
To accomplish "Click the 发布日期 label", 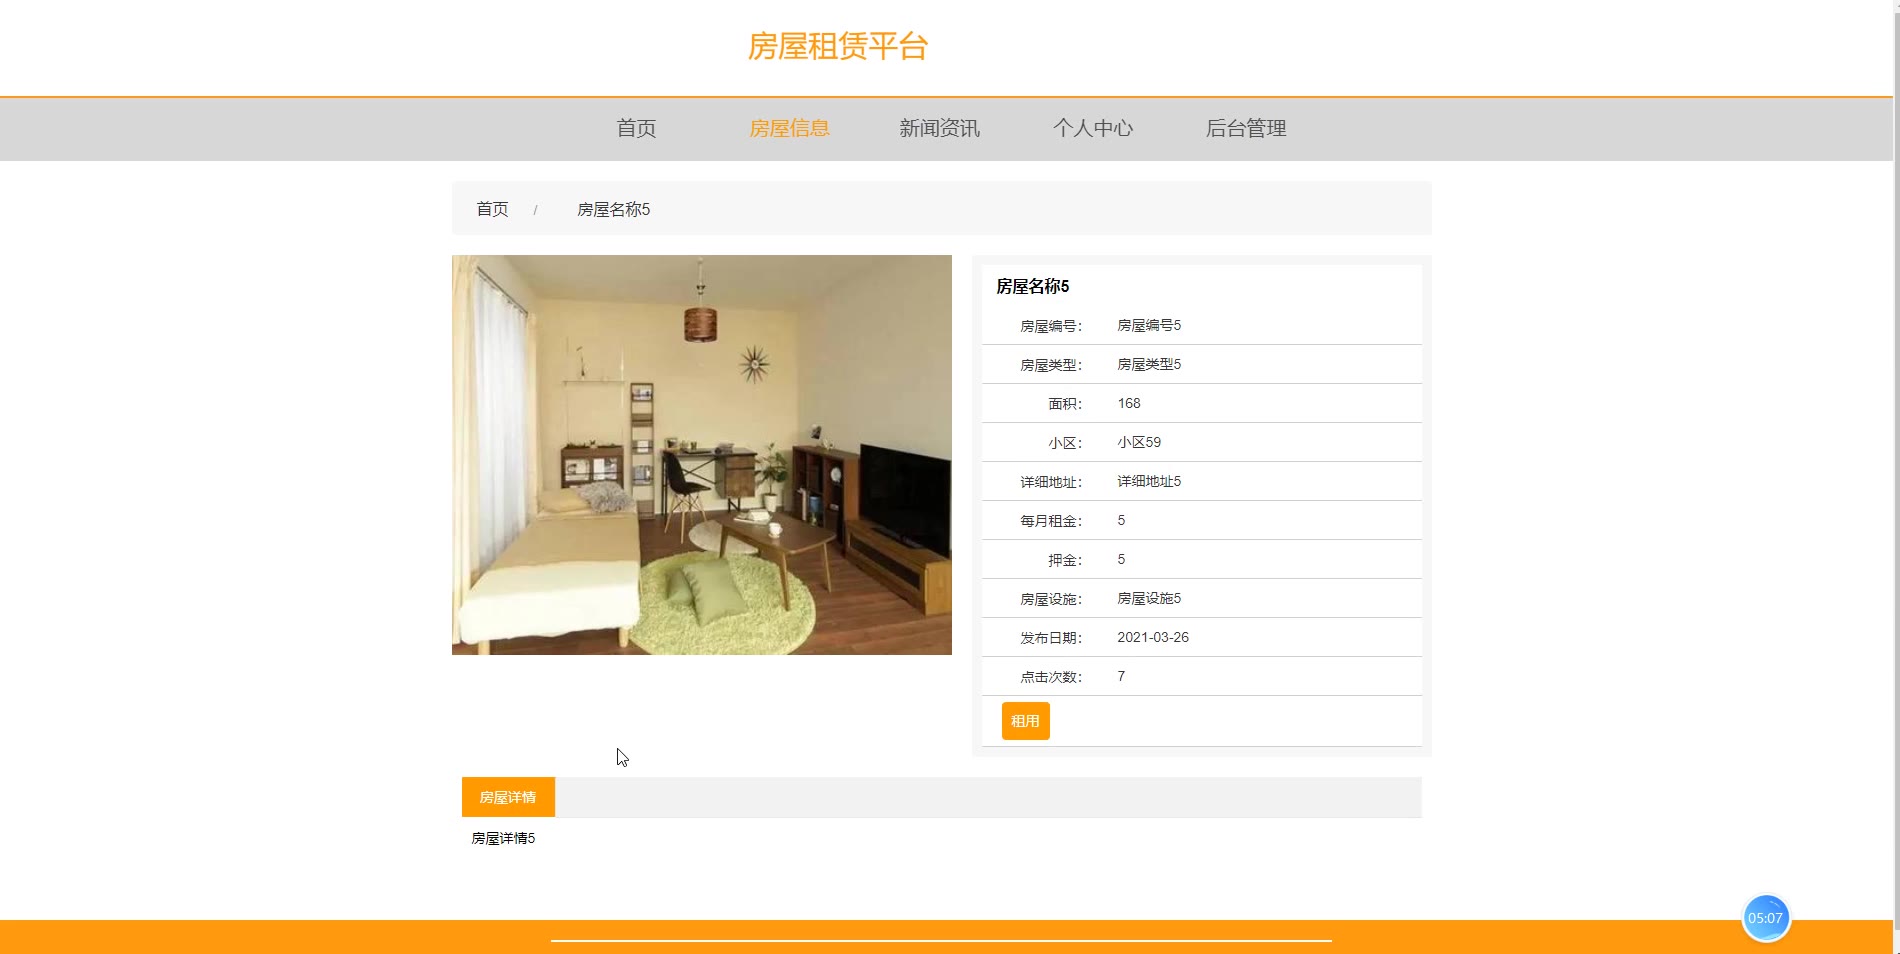I will point(1050,638).
